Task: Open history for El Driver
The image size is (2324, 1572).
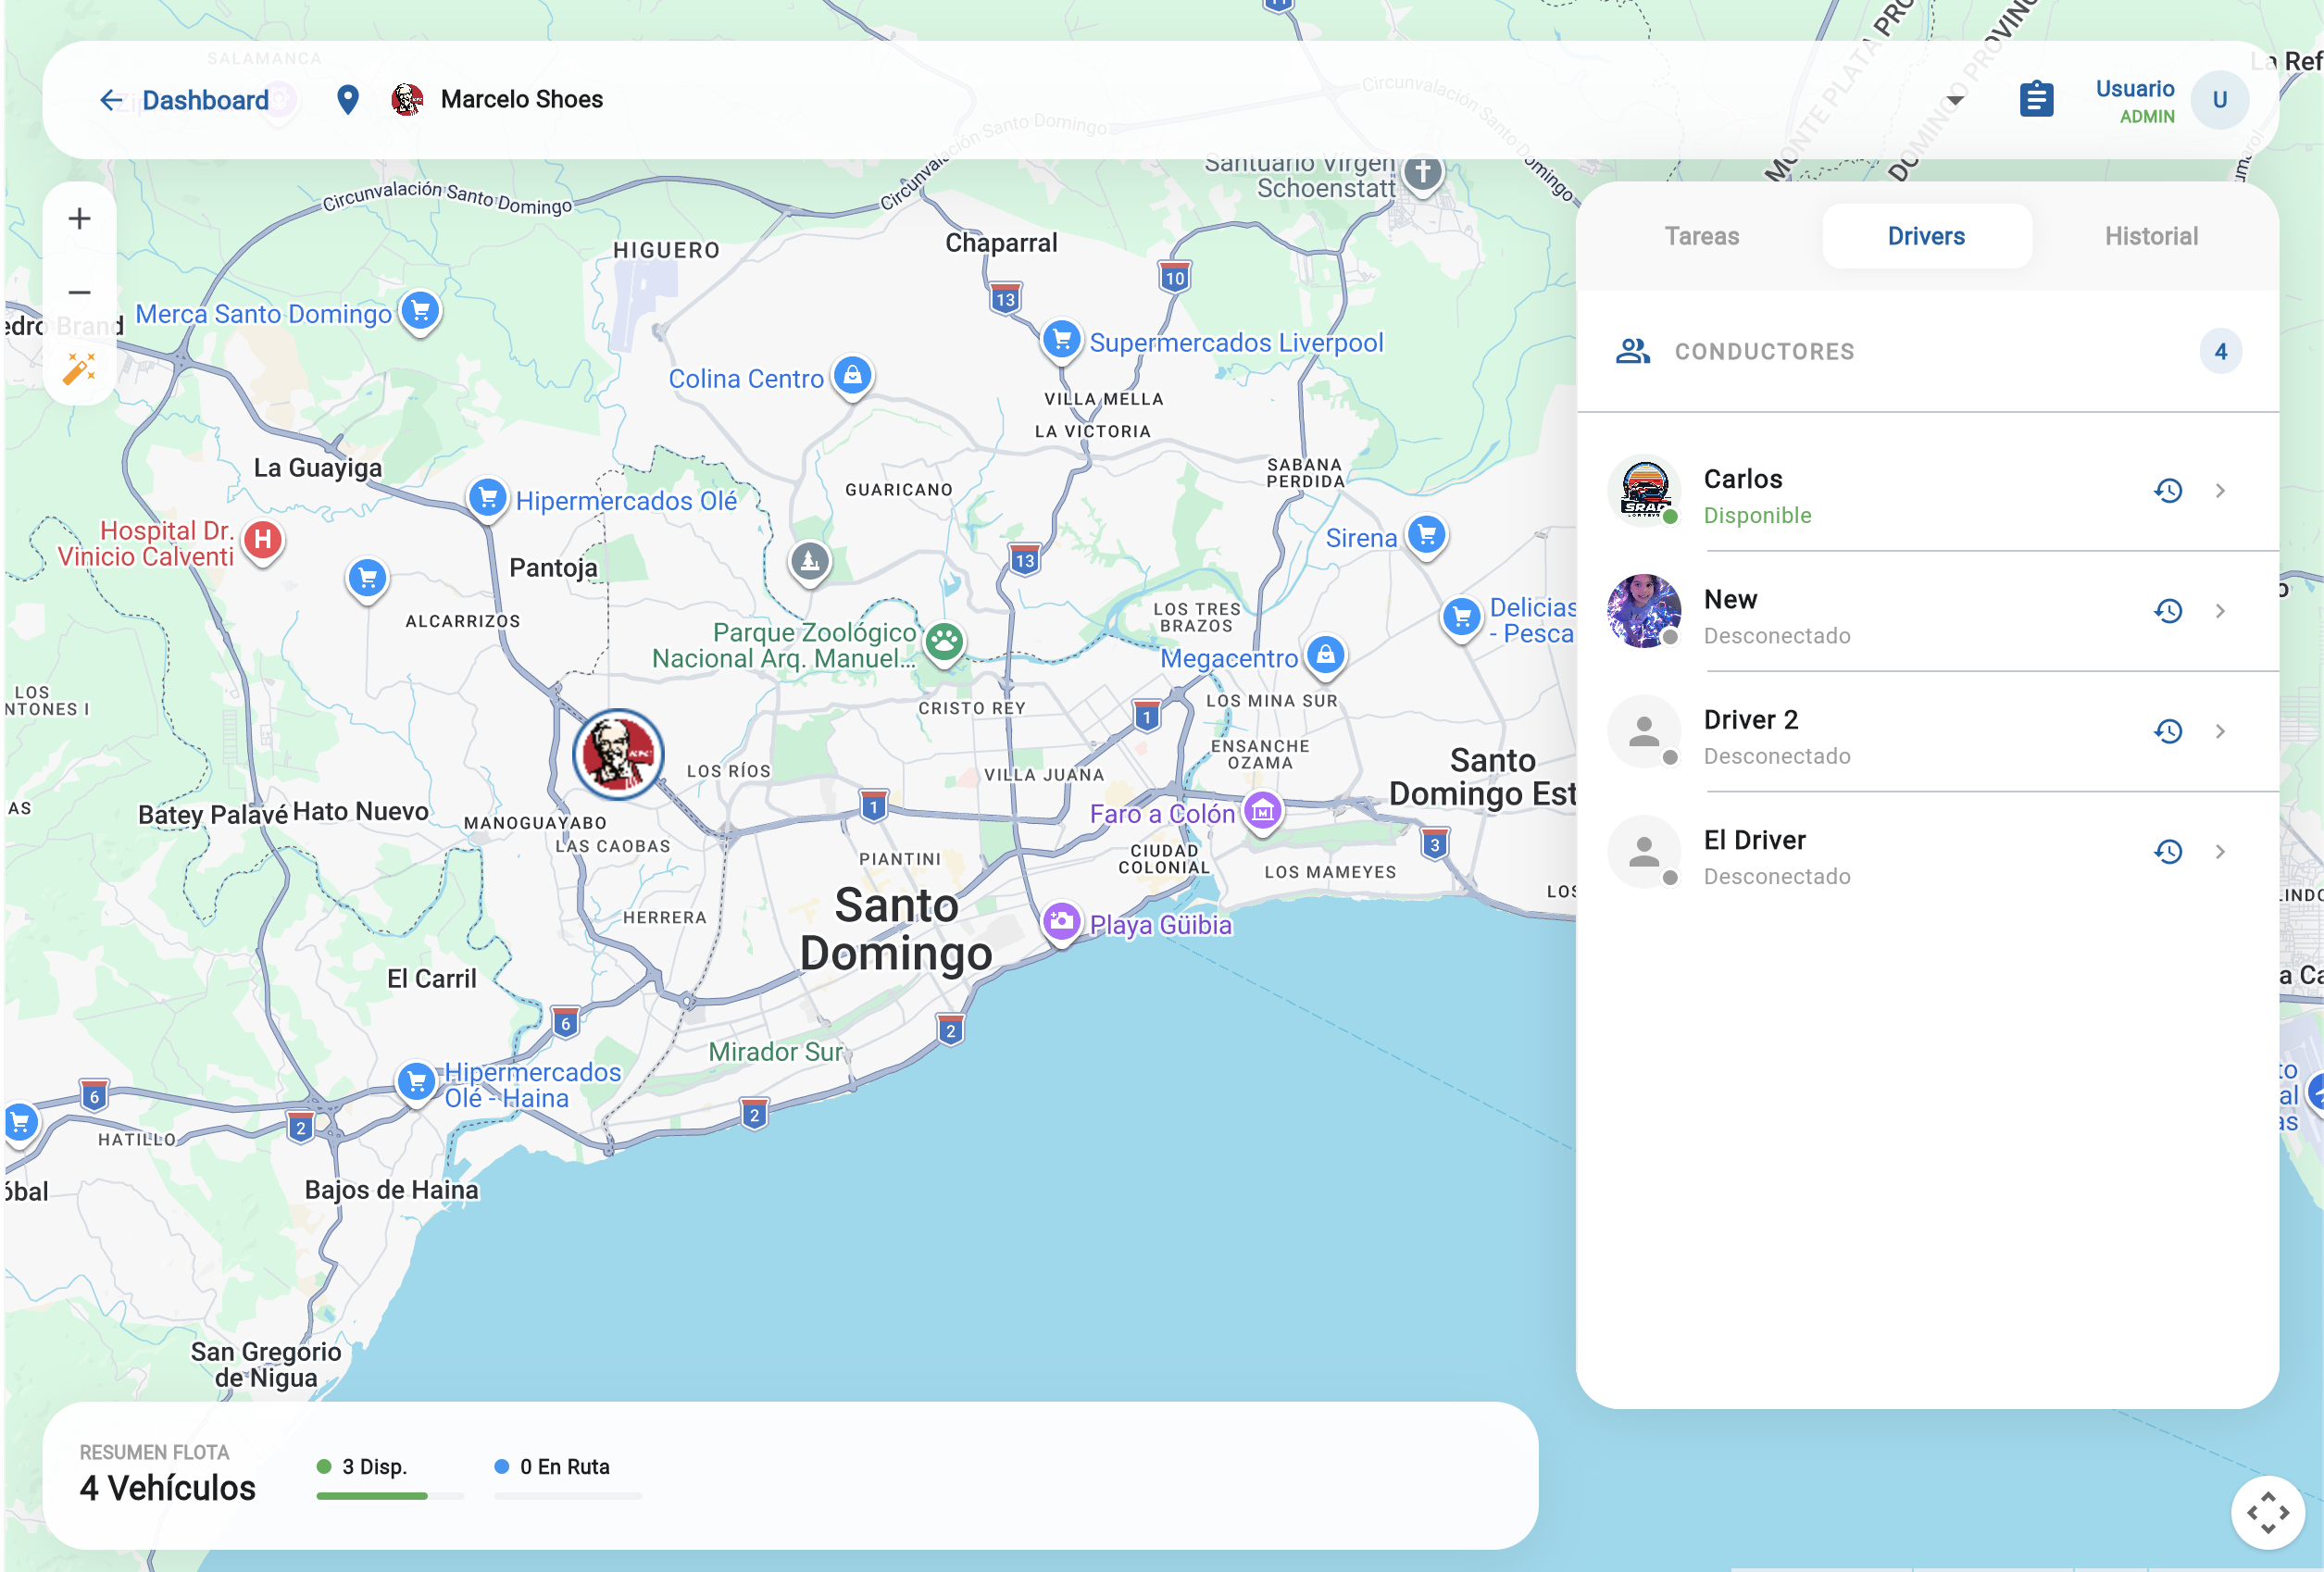Action: coord(2167,852)
